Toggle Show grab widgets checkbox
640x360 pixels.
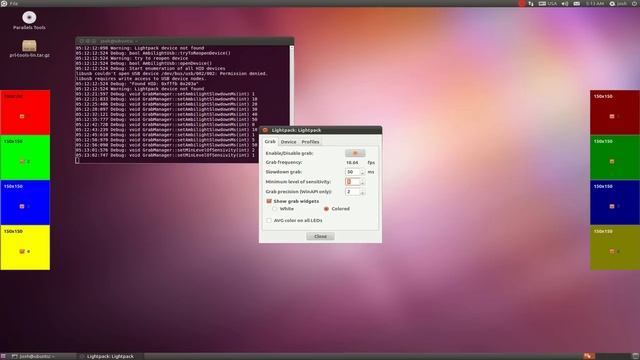tap(269, 201)
